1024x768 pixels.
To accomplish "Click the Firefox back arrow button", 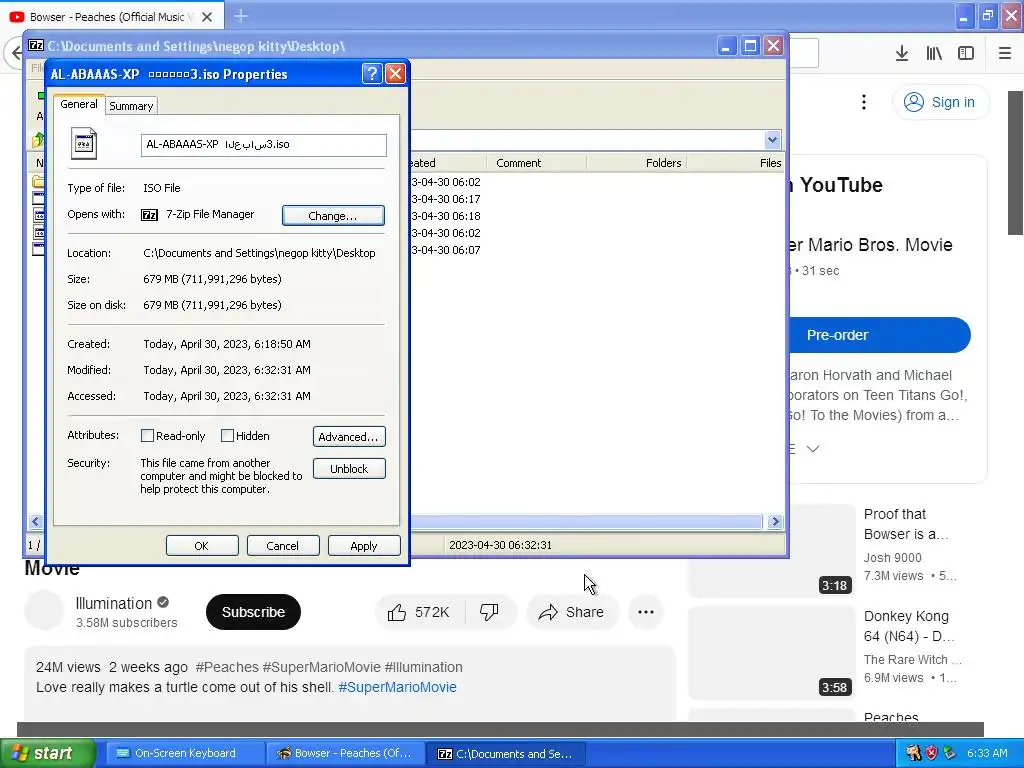I will (x=16, y=53).
